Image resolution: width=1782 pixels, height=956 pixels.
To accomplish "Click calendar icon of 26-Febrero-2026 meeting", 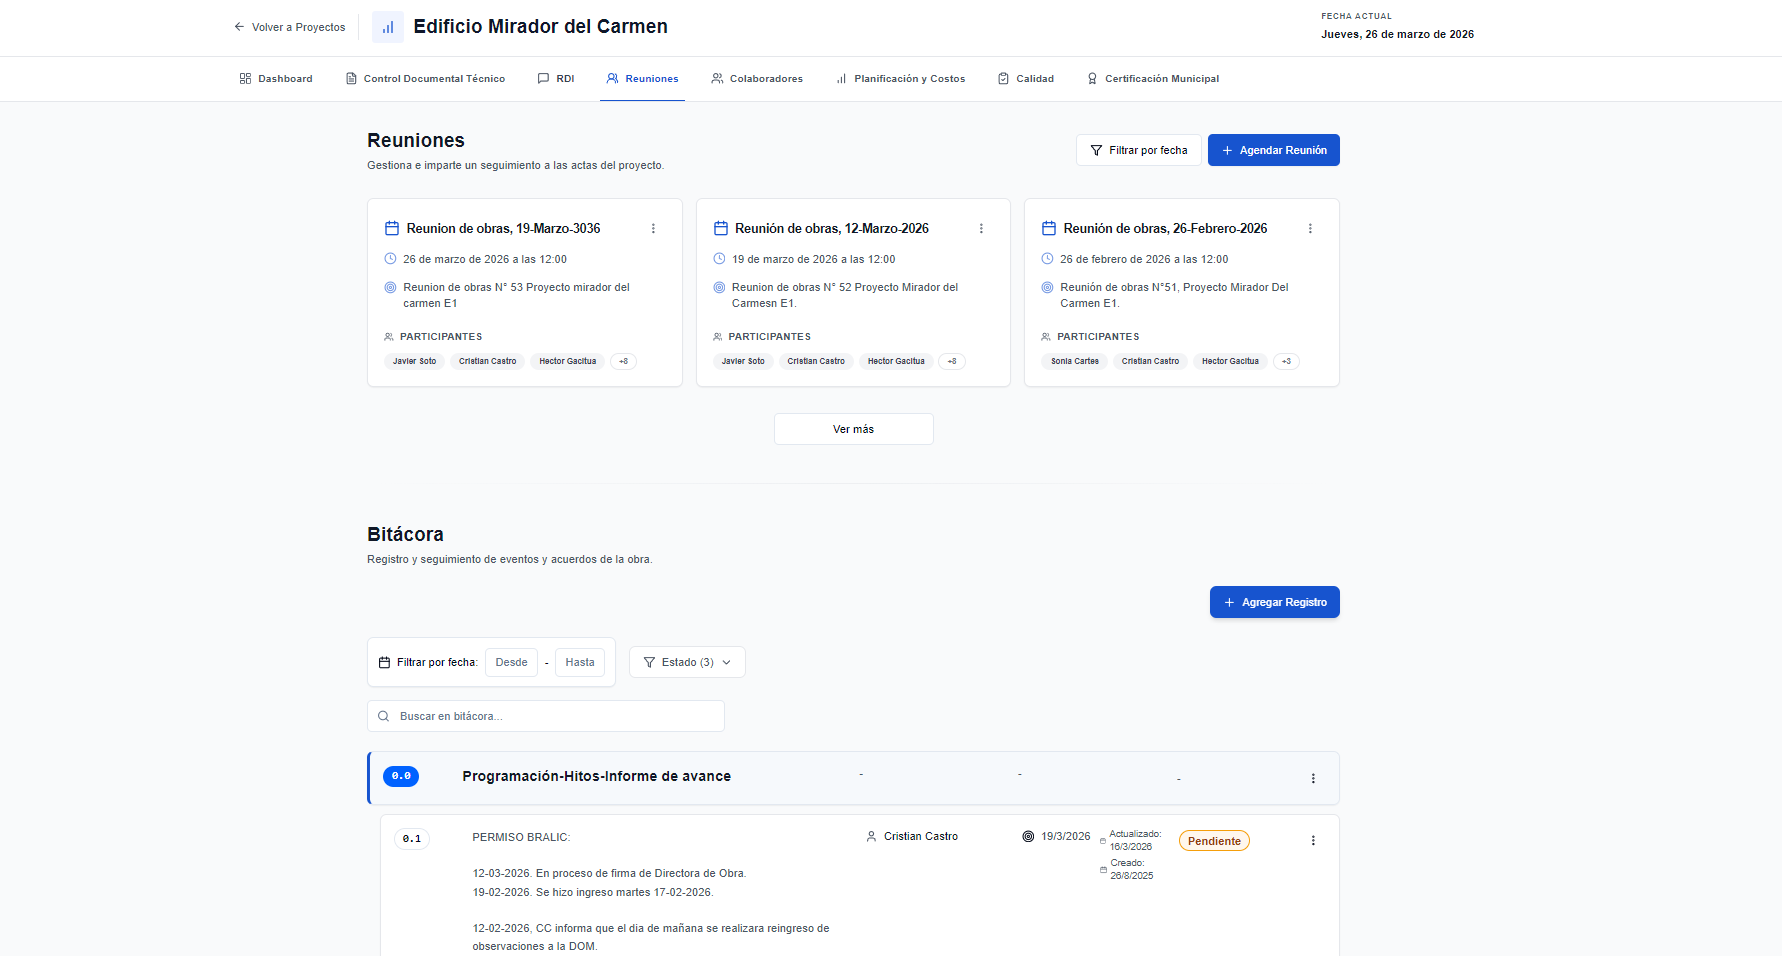I will 1049,229.
